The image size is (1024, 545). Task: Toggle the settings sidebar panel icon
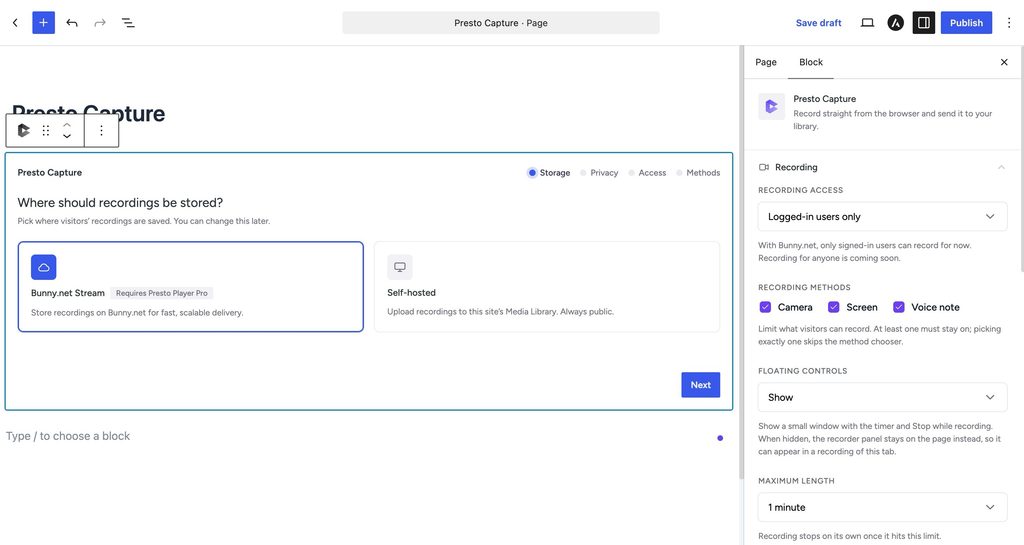tap(923, 23)
